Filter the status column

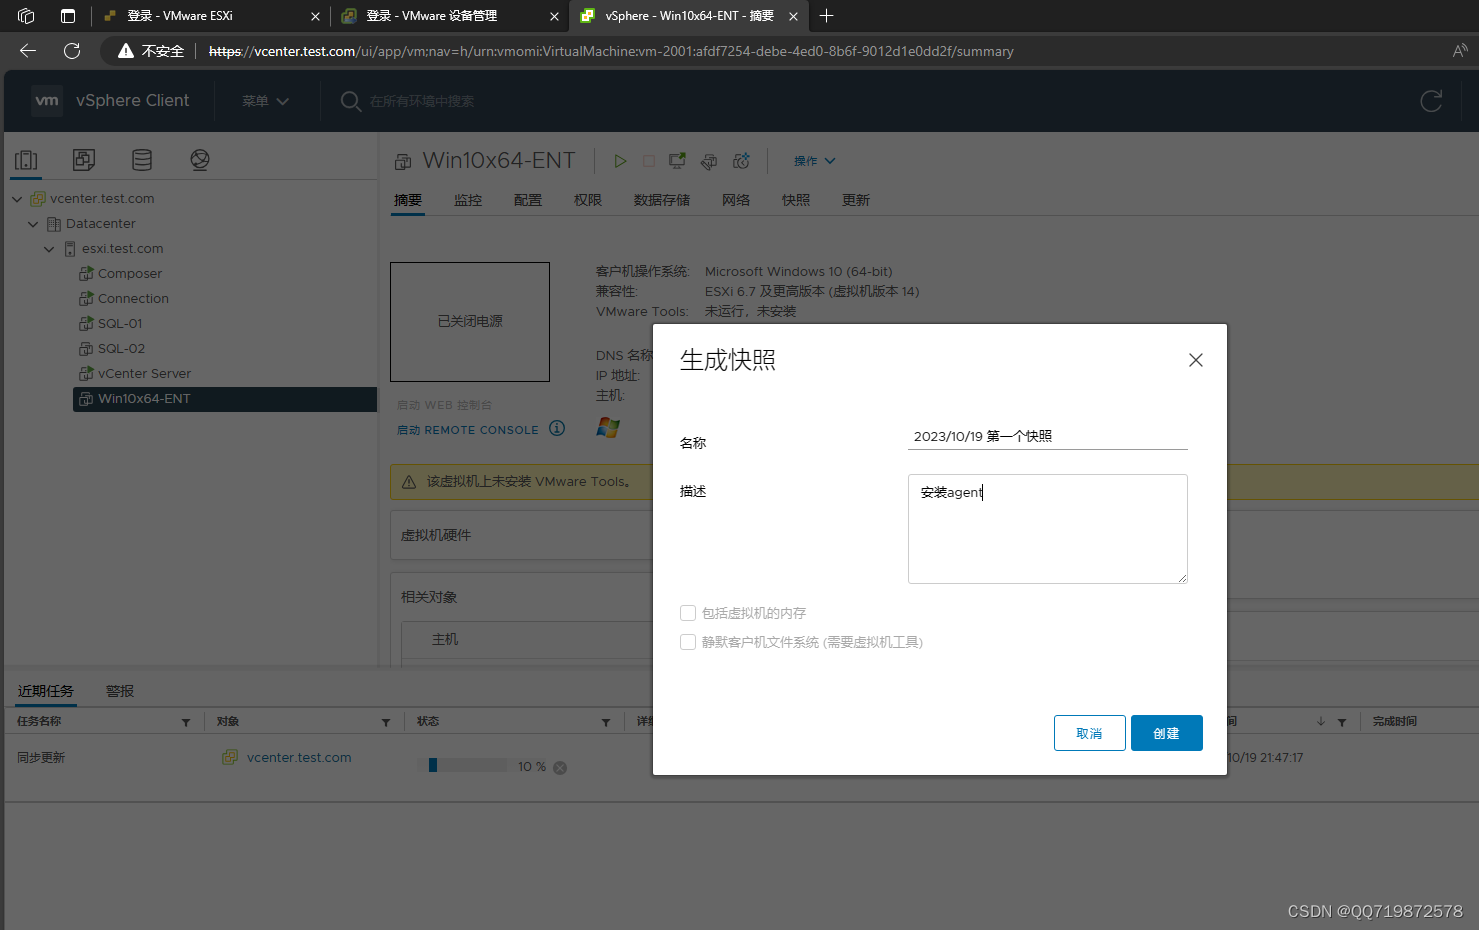click(606, 722)
